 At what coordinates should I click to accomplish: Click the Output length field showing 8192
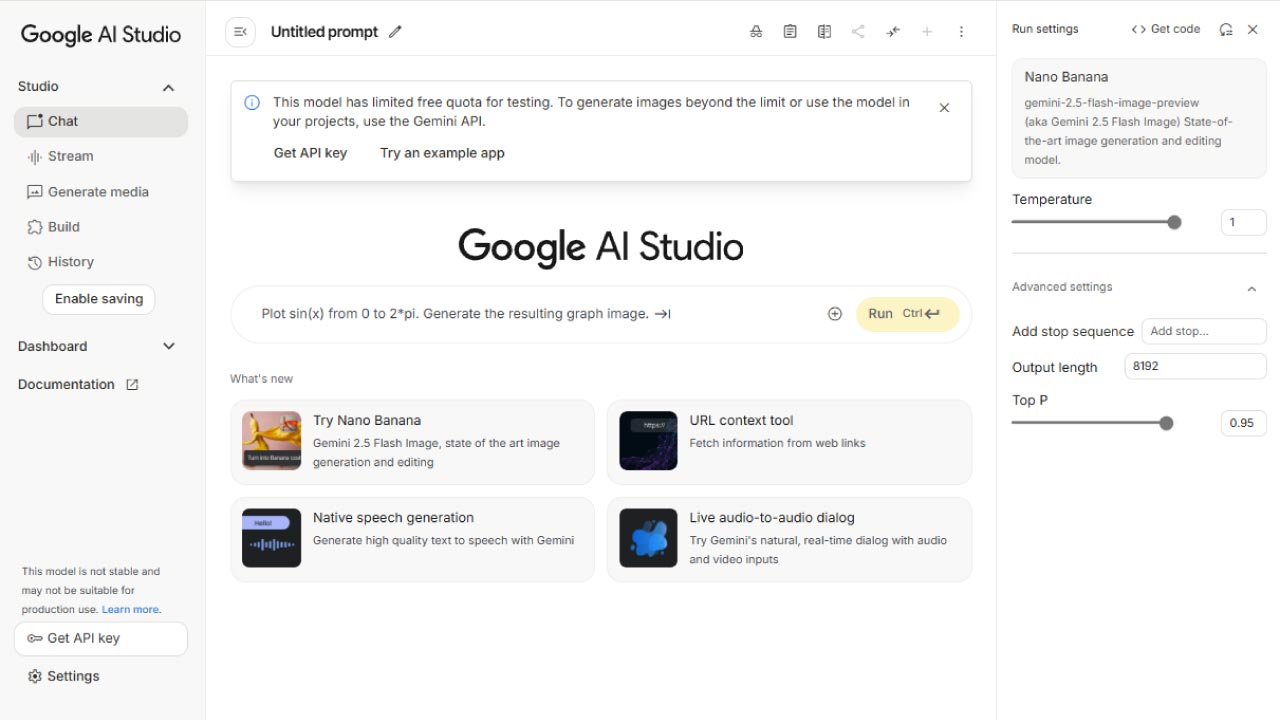pyautogui.click(x=1196, y=366)
